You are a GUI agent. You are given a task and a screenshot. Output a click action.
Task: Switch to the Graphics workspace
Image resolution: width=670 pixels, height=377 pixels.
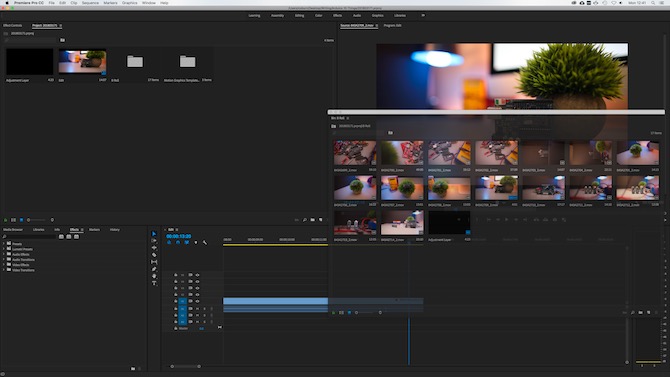tap(378, 15)
